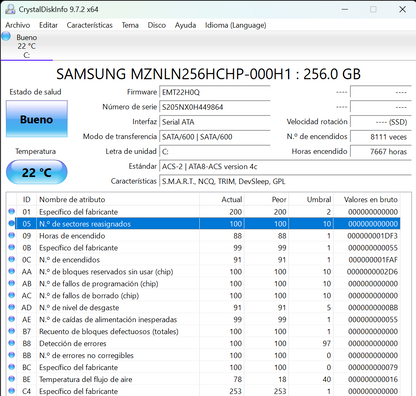Click the status orb of attribute row 0C
Viewport: 416px width, 396px height.
(12, 259)
